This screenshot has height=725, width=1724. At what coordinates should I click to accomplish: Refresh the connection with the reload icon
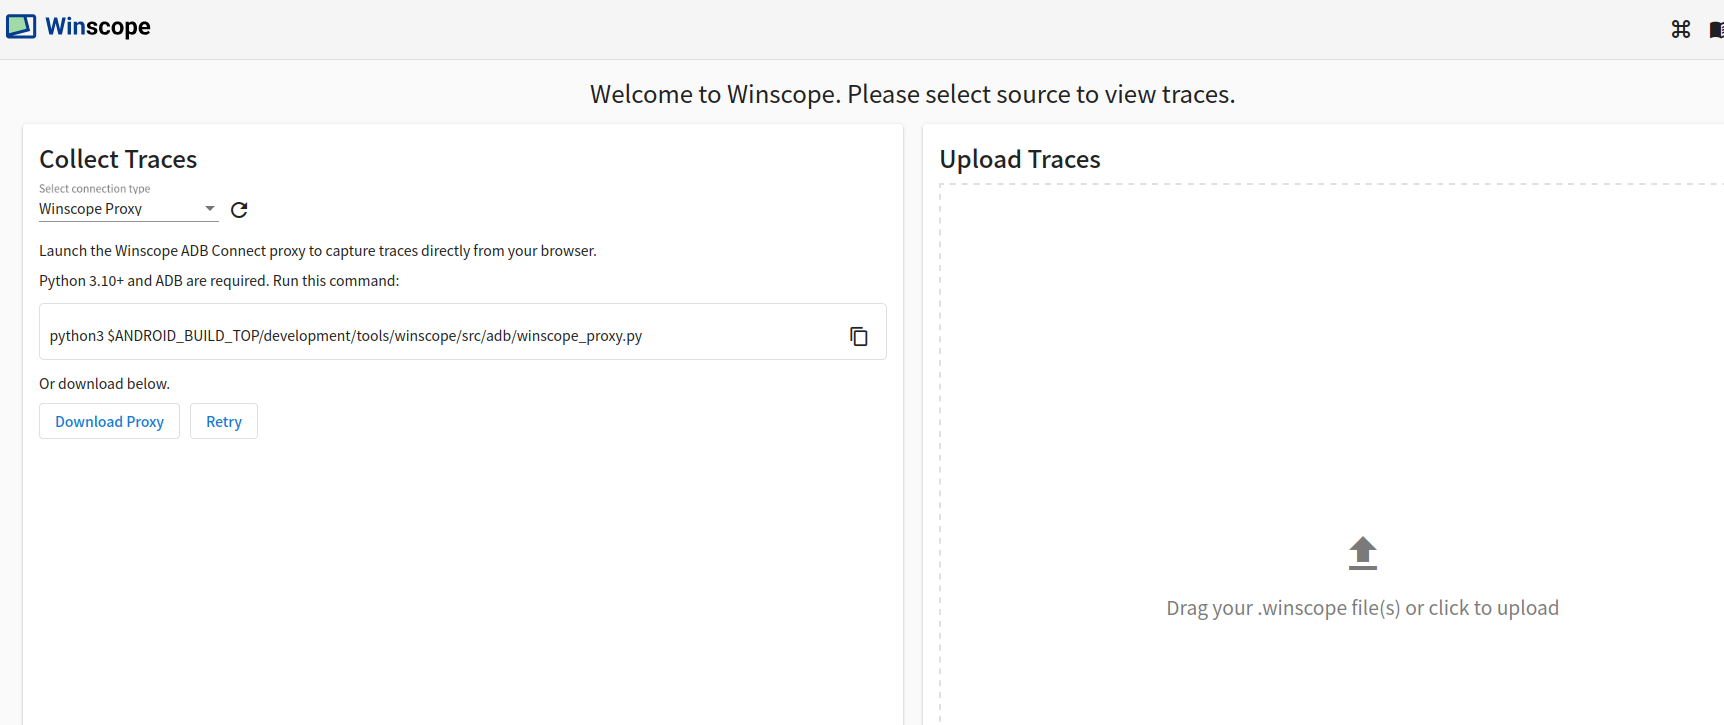click(239, 209)
